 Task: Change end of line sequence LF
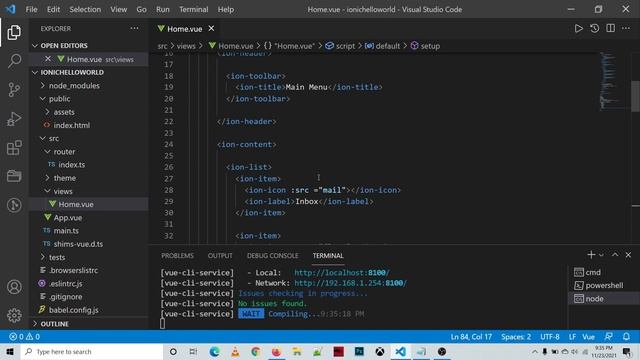coord(572,337)
